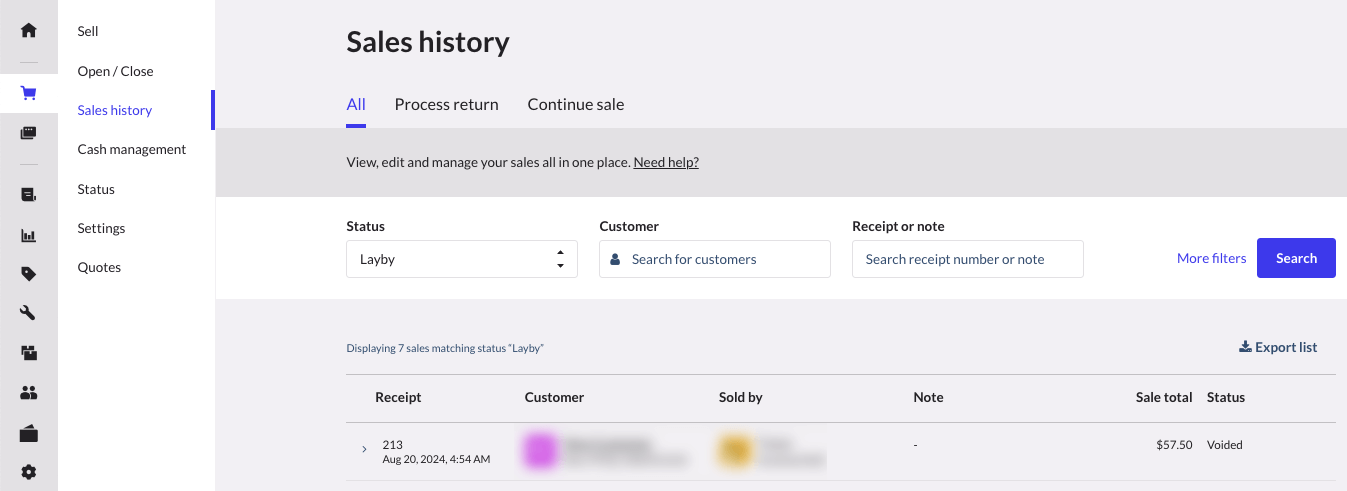The image size is (1347, 491).
Task: Click the Need help? link
Action: [x=666, y=162]
